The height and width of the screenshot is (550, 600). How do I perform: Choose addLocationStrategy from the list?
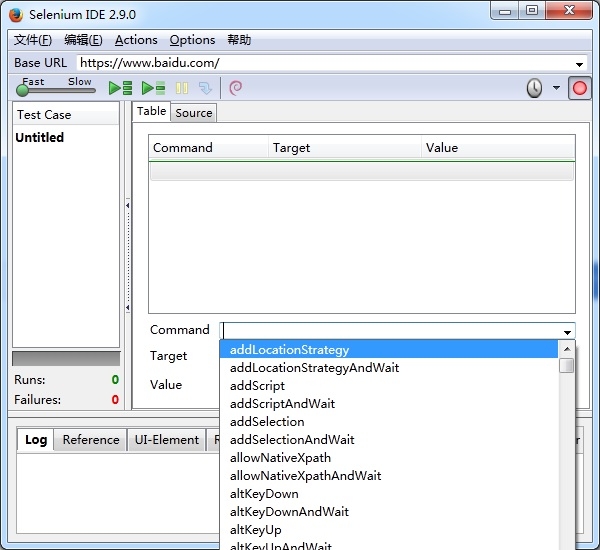coord(389,350)
